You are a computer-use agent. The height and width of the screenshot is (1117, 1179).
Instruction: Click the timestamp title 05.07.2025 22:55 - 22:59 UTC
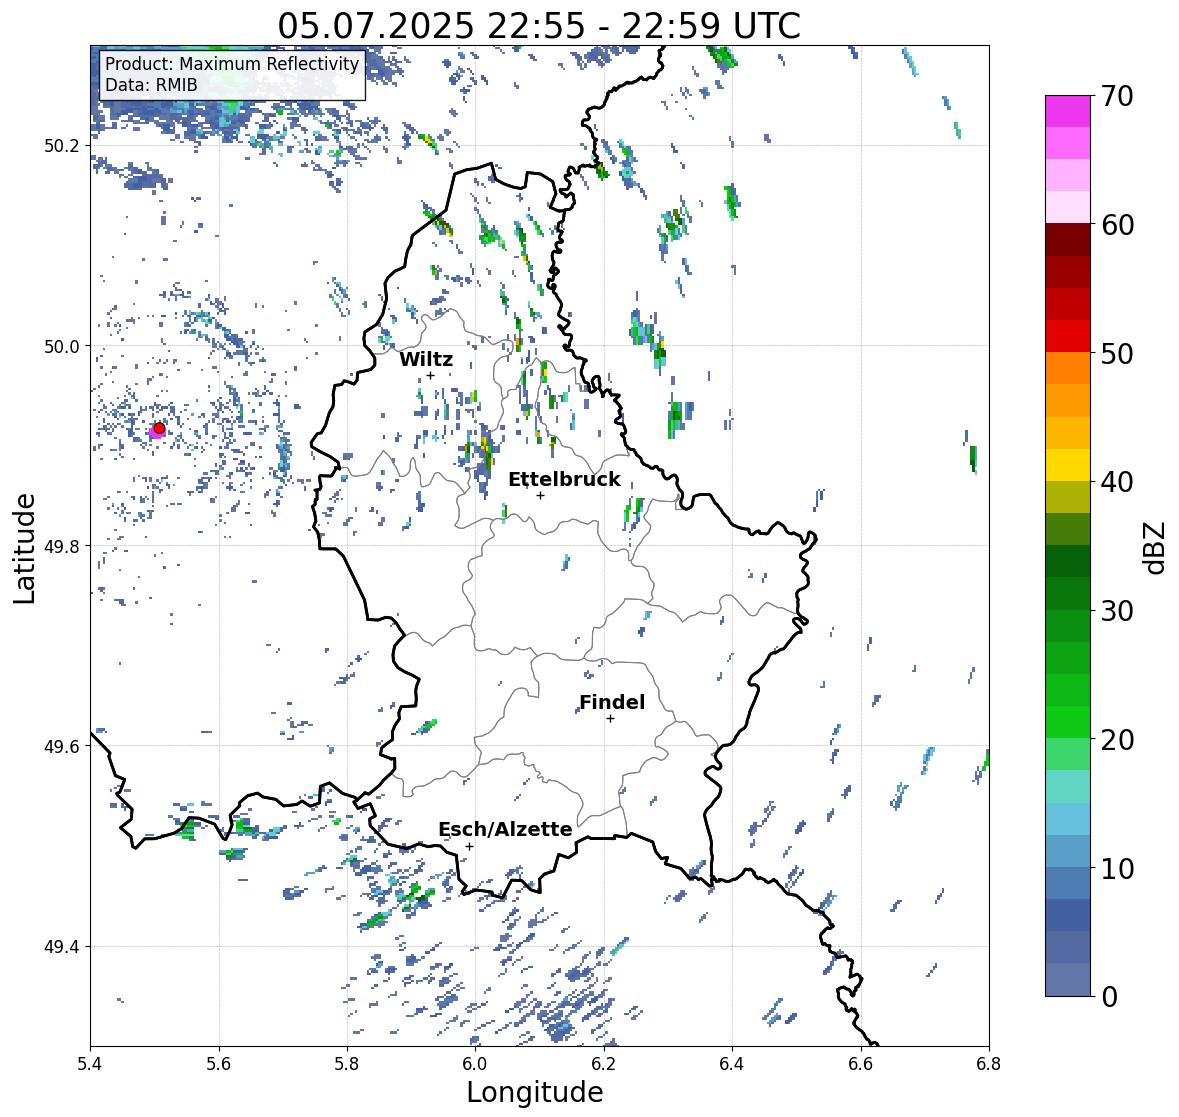pos(539,26)
